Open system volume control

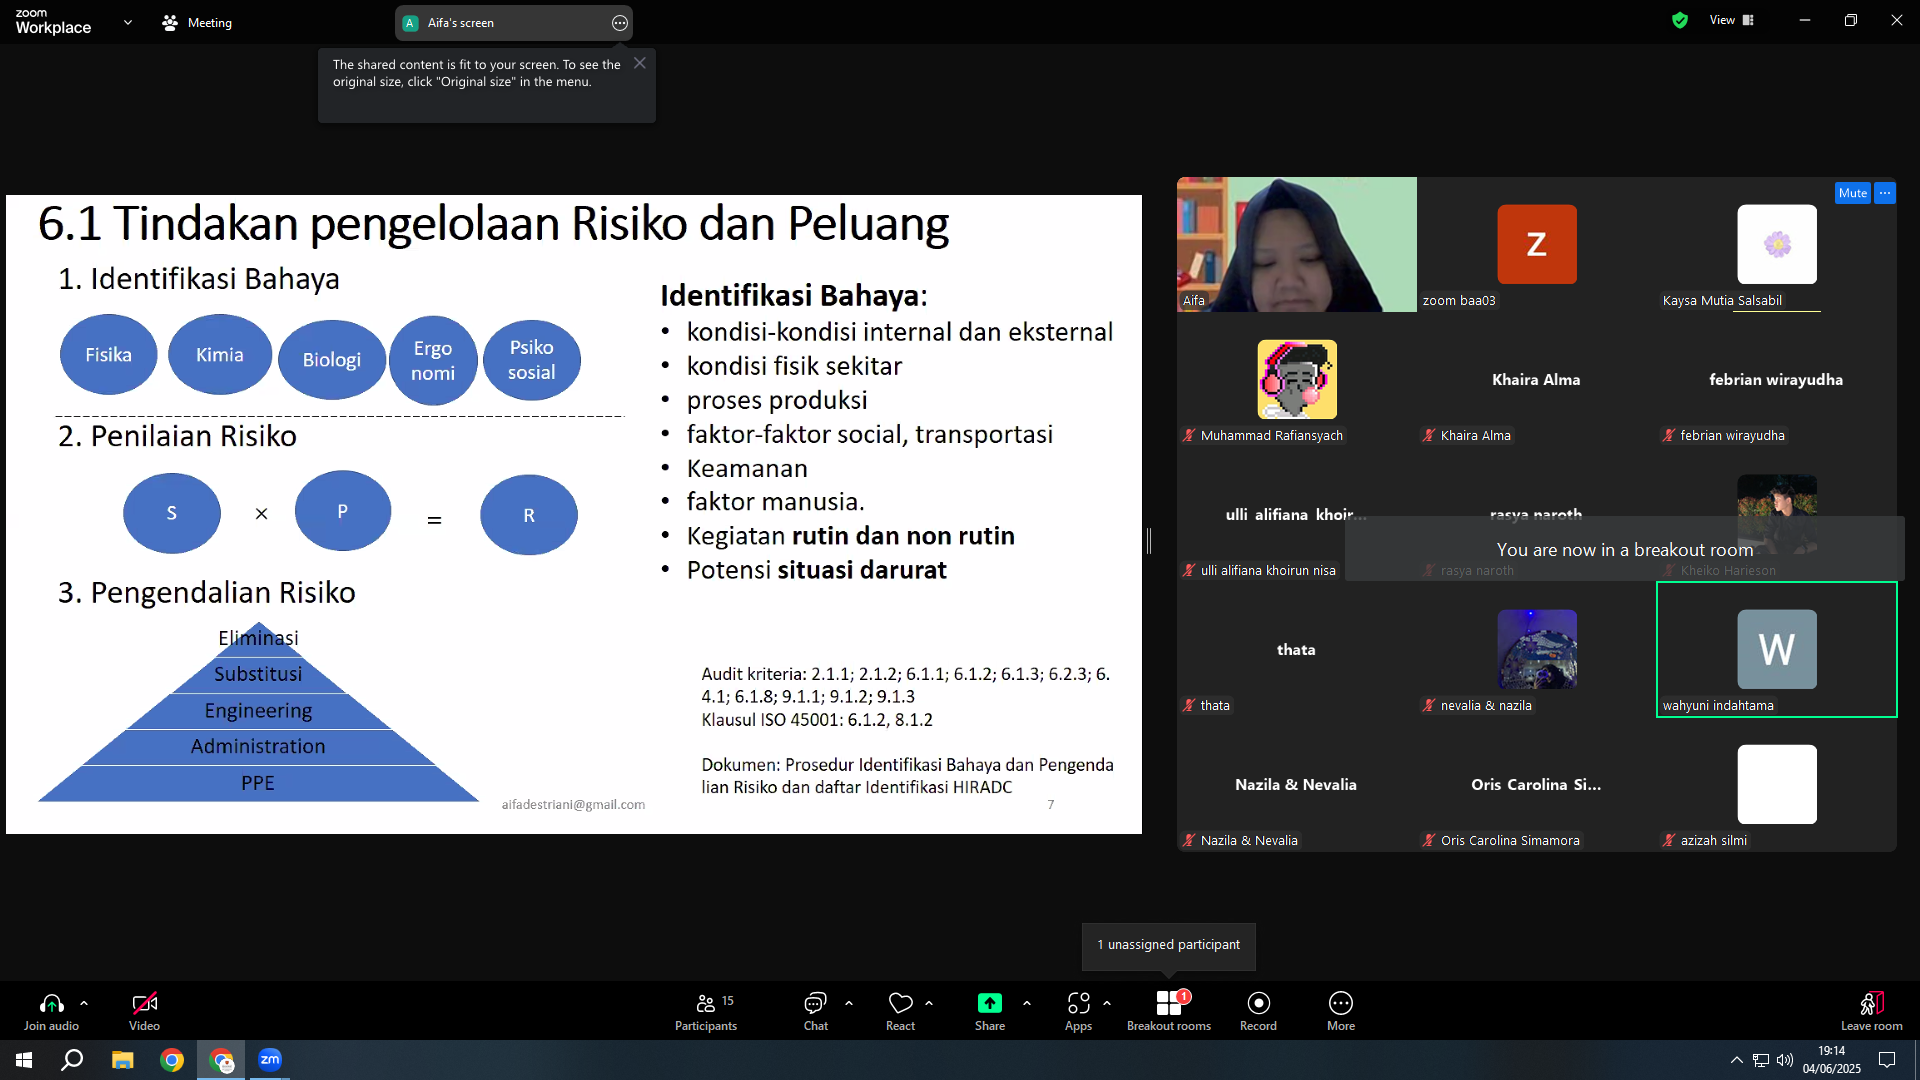[1785, 1060]
